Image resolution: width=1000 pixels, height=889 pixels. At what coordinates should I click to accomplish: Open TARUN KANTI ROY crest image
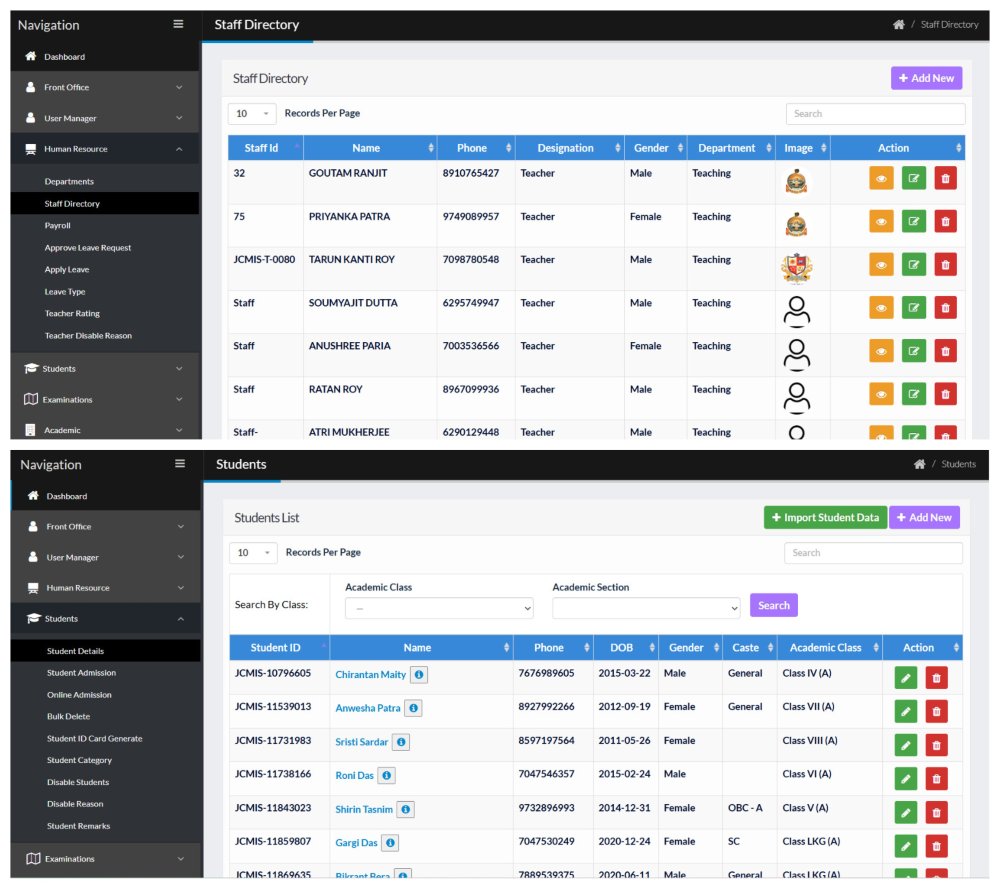(797, 268)
